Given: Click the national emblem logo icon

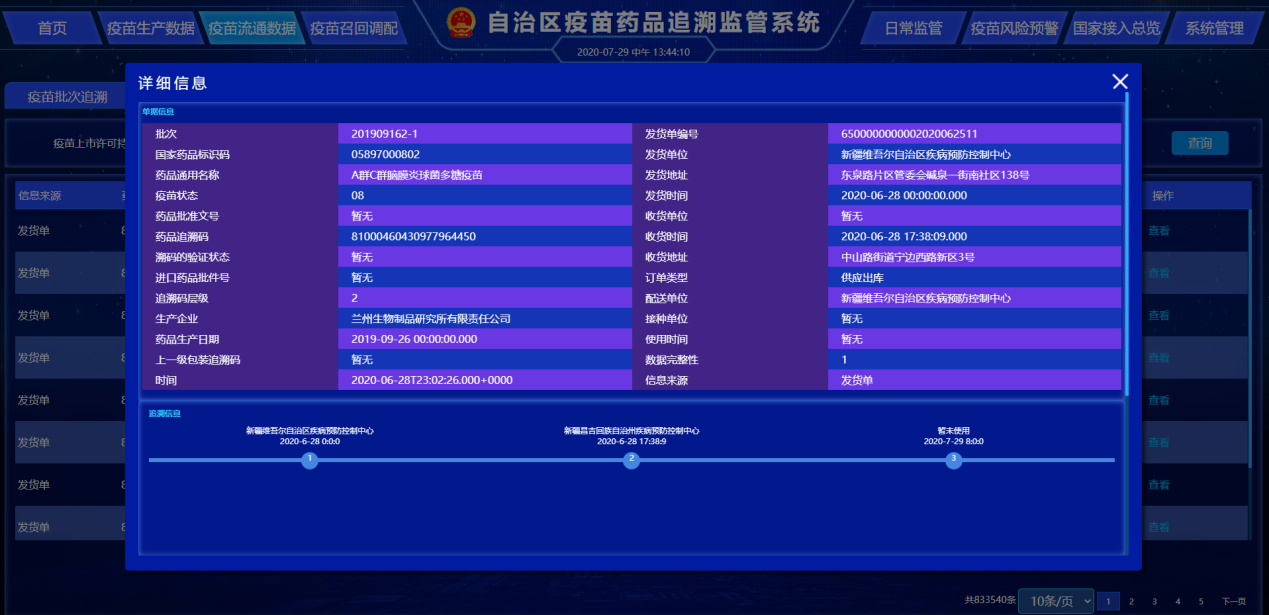Looking at the screenshot, I should tap(461, 23).
